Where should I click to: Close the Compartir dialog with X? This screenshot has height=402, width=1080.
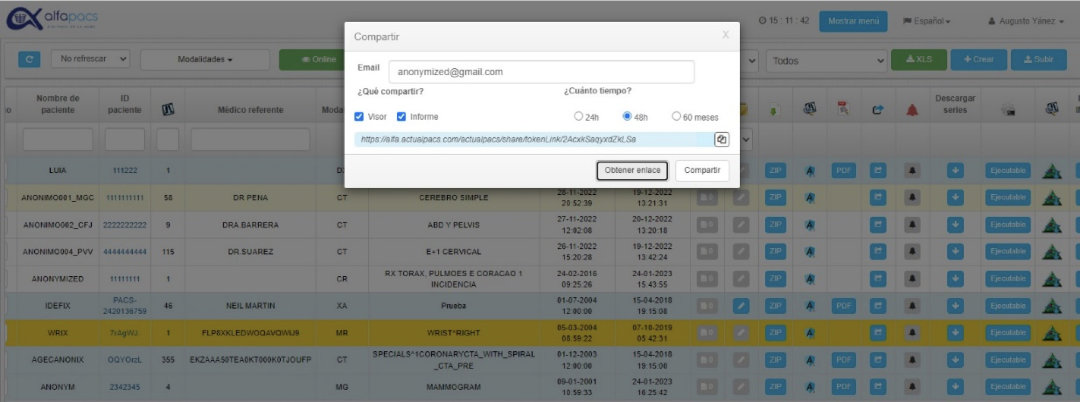(725, 35)
